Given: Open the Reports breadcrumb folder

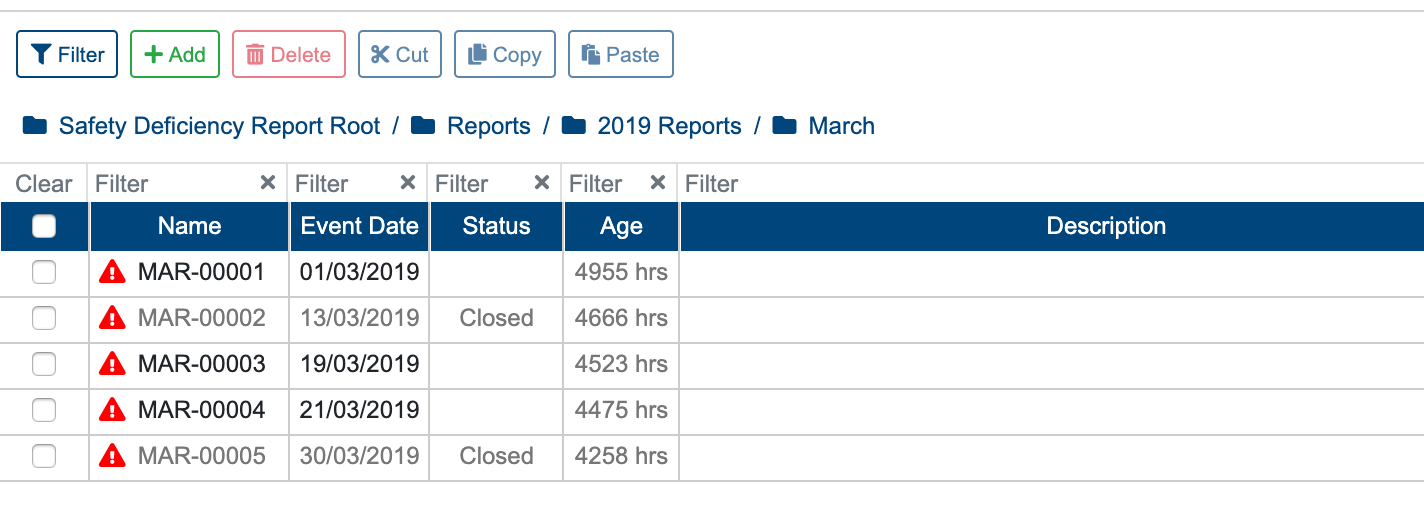Looking at the screenshot, I should coord(489,126).
